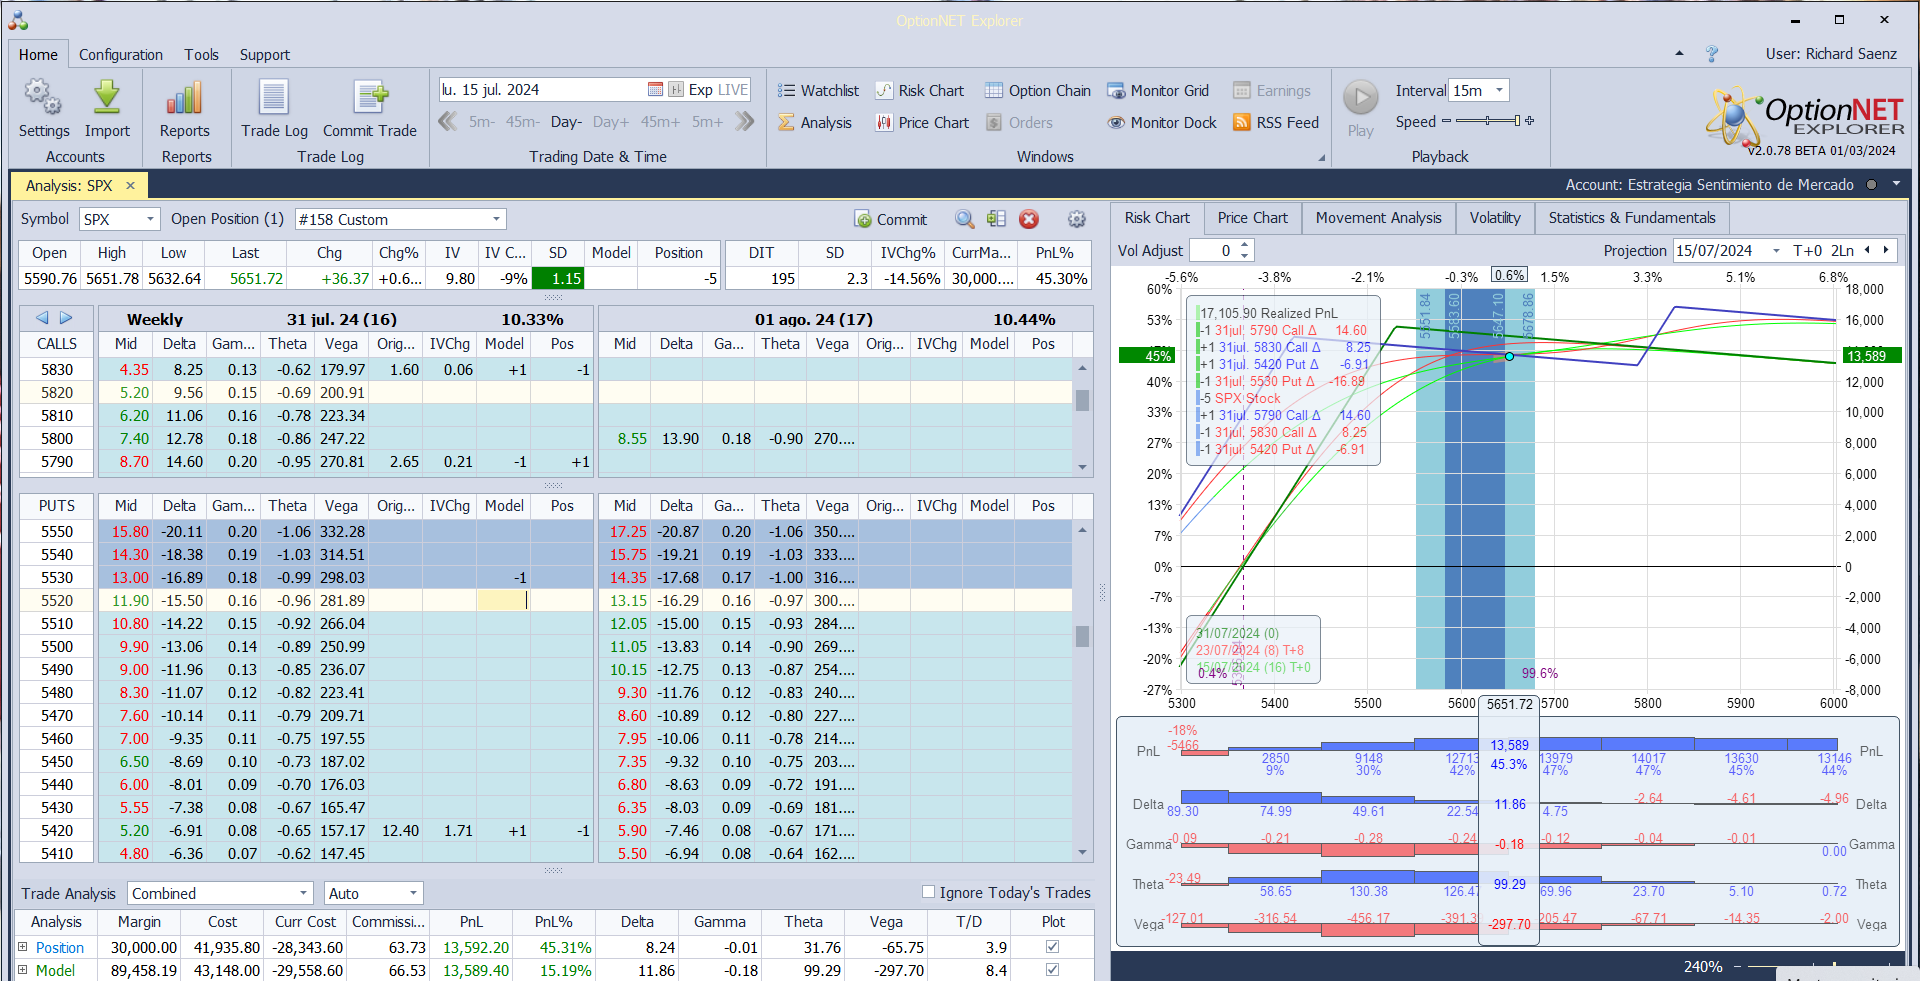This screenshot has height=981, width=1920.
Task: Click the red X delete position icon
Action: (x=1029, y=219)
